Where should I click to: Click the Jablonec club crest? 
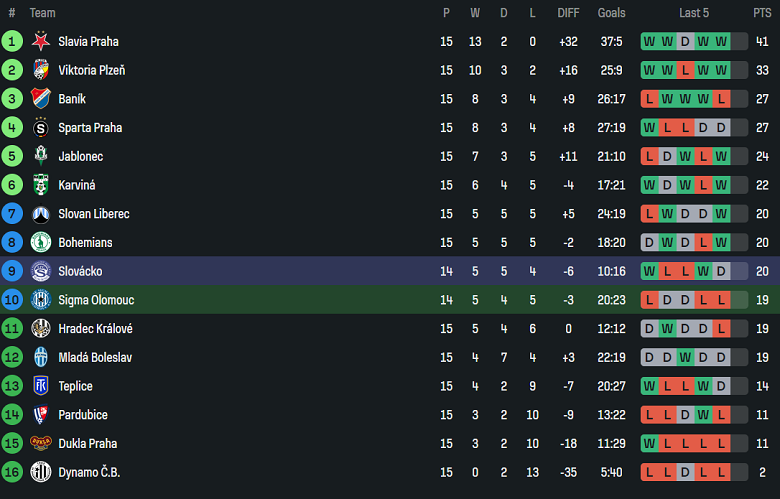(41, 156)
